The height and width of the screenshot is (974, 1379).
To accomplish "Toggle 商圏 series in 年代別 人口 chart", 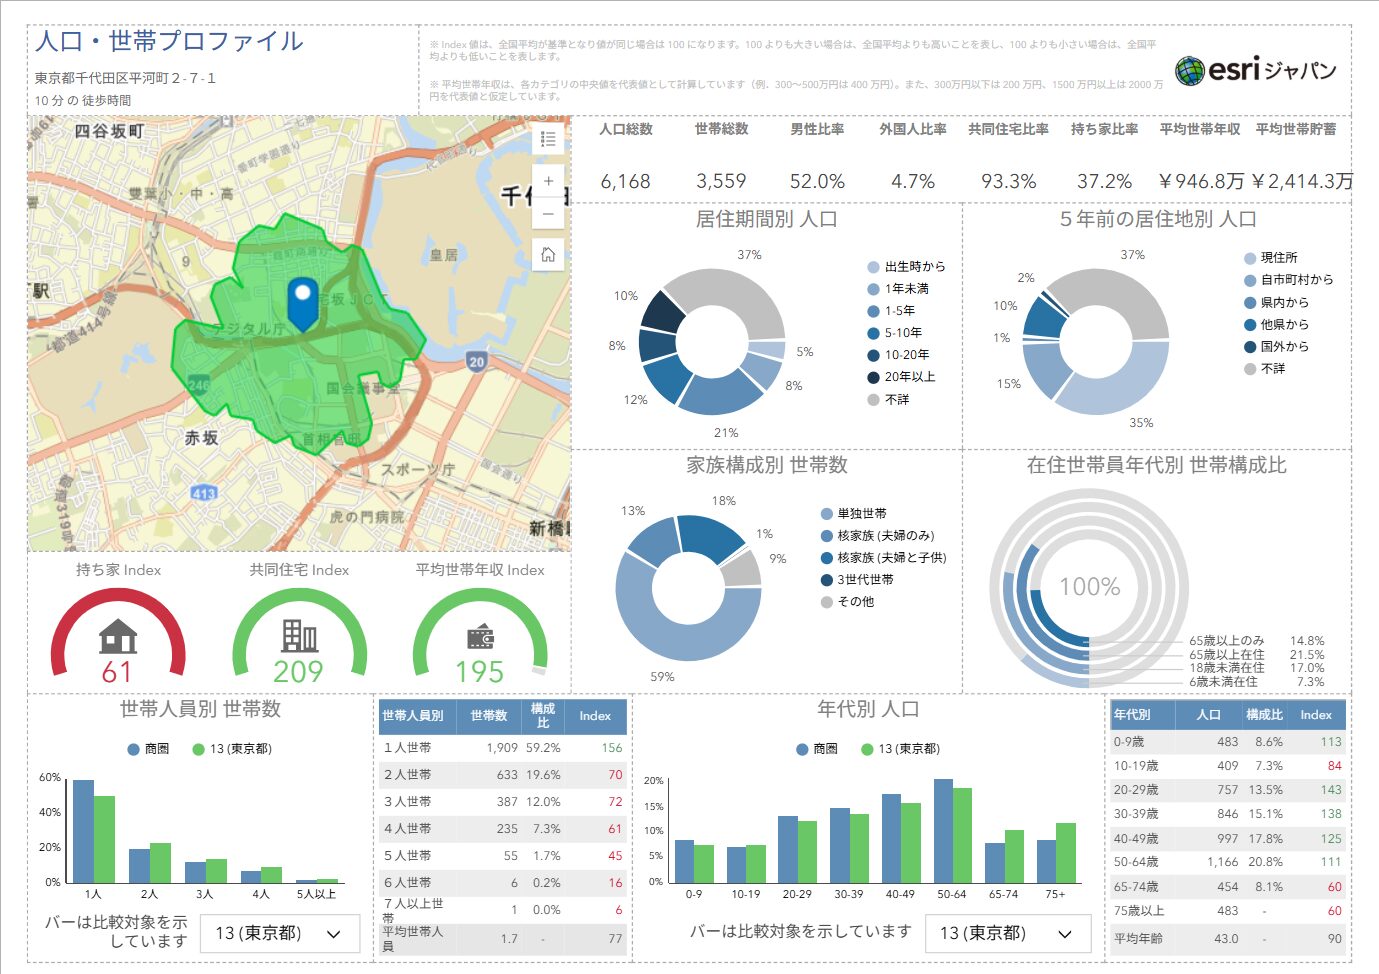I will (816, 749).
